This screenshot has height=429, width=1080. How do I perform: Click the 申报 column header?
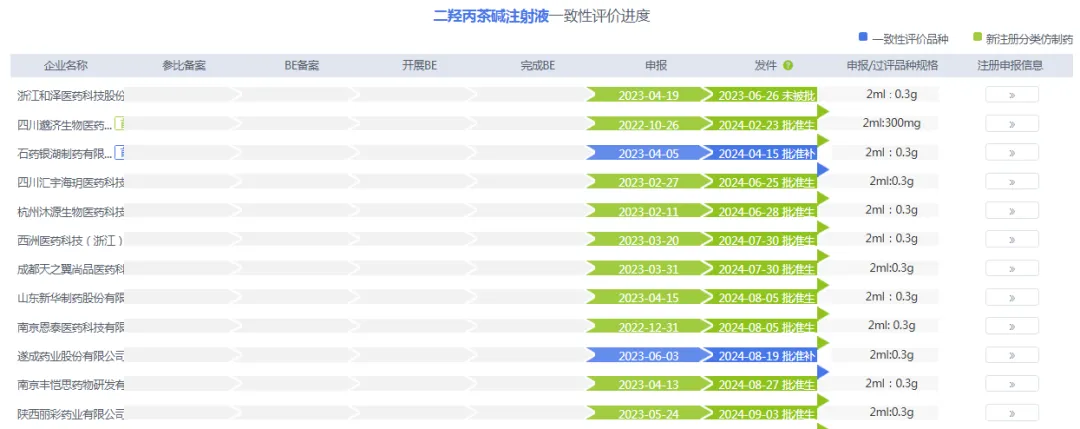(656, 65)
